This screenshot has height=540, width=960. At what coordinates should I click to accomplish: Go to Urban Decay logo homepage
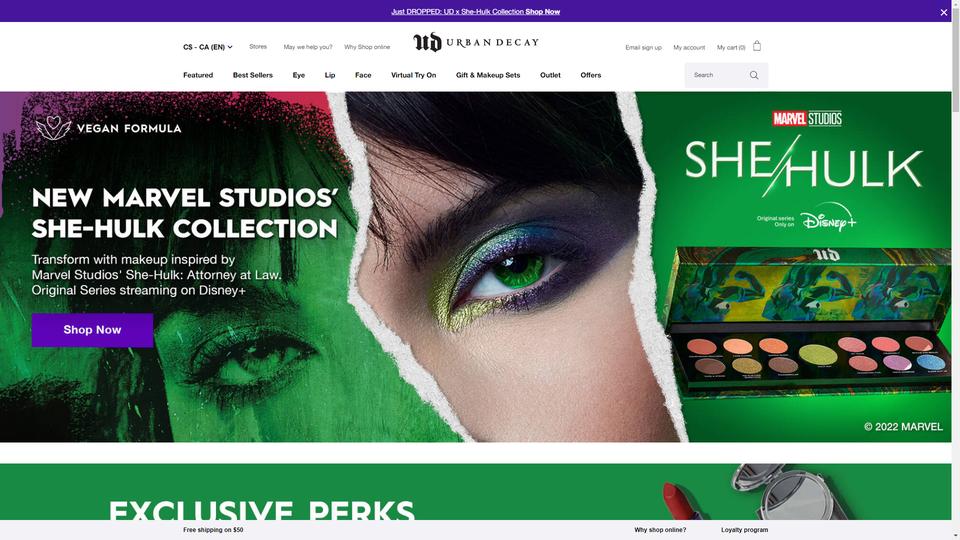[x=476, y=42]
